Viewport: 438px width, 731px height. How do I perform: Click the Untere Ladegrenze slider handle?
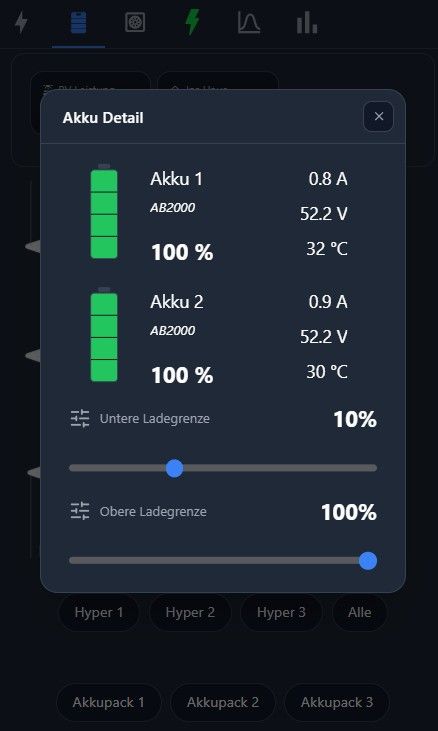click(175, 468)
